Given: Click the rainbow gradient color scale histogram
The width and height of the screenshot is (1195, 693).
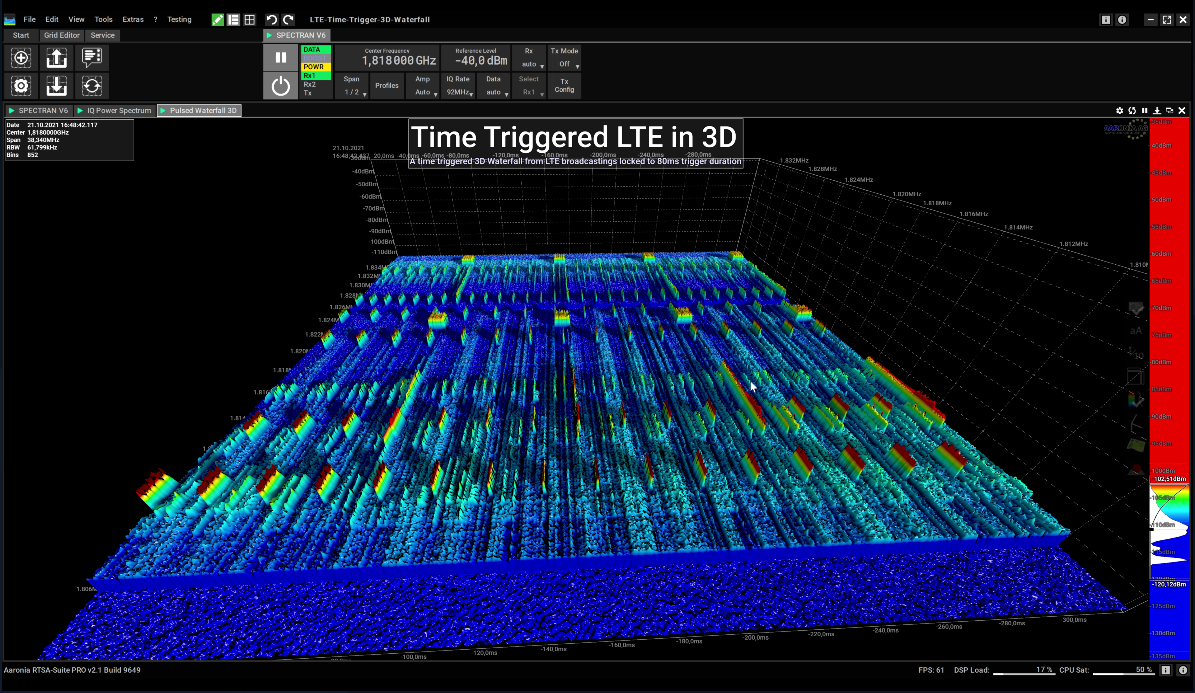Looking at the screenshot, I should coord(1169,531).
